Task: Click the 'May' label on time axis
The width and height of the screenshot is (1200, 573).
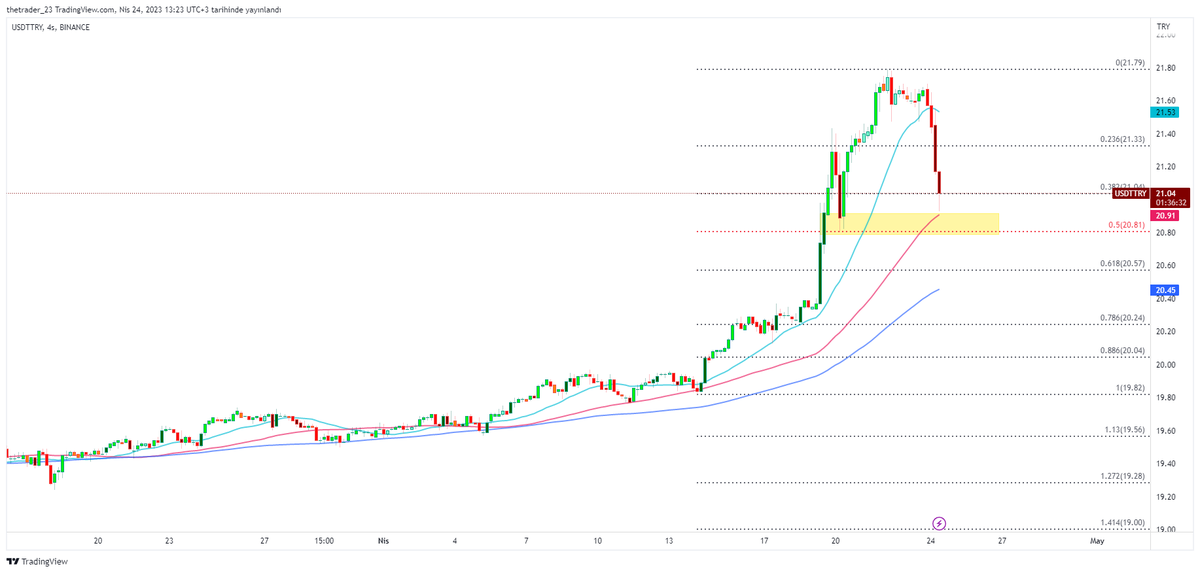Action: [1097, 541]
